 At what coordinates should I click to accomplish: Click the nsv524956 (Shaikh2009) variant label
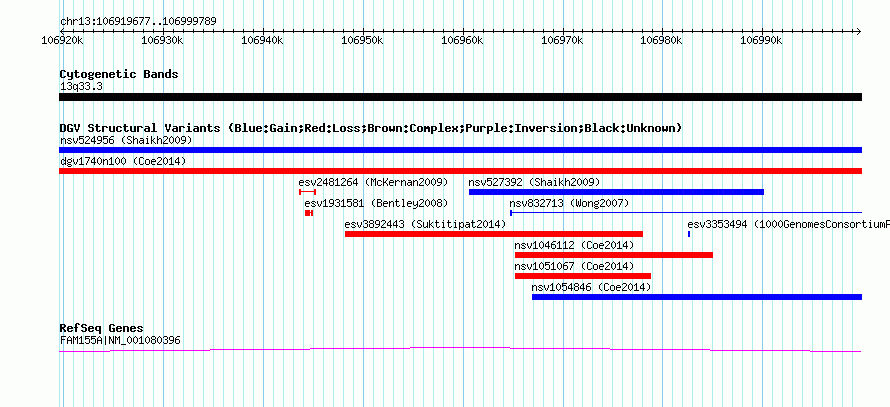126,140
